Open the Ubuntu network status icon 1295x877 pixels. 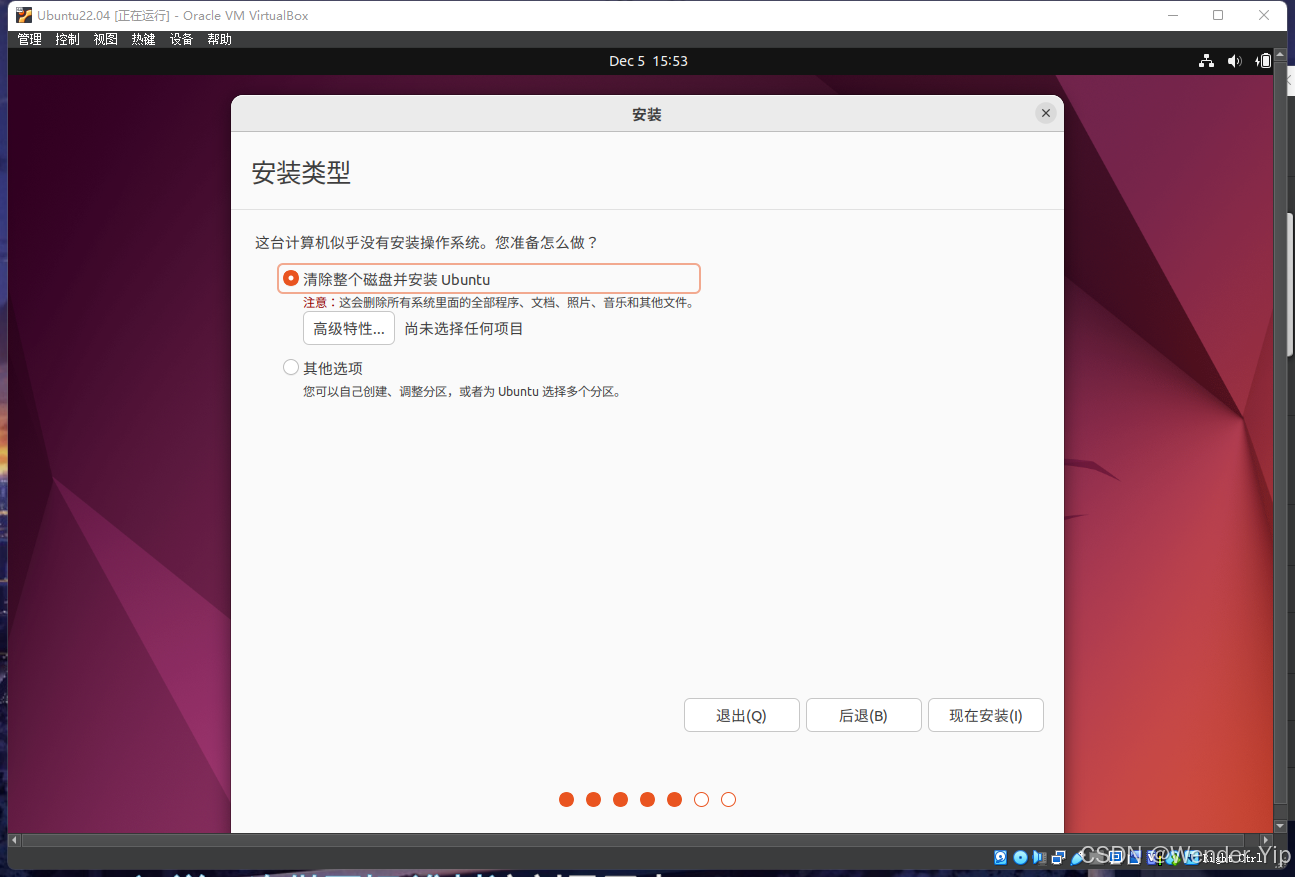click(1207, 61)
